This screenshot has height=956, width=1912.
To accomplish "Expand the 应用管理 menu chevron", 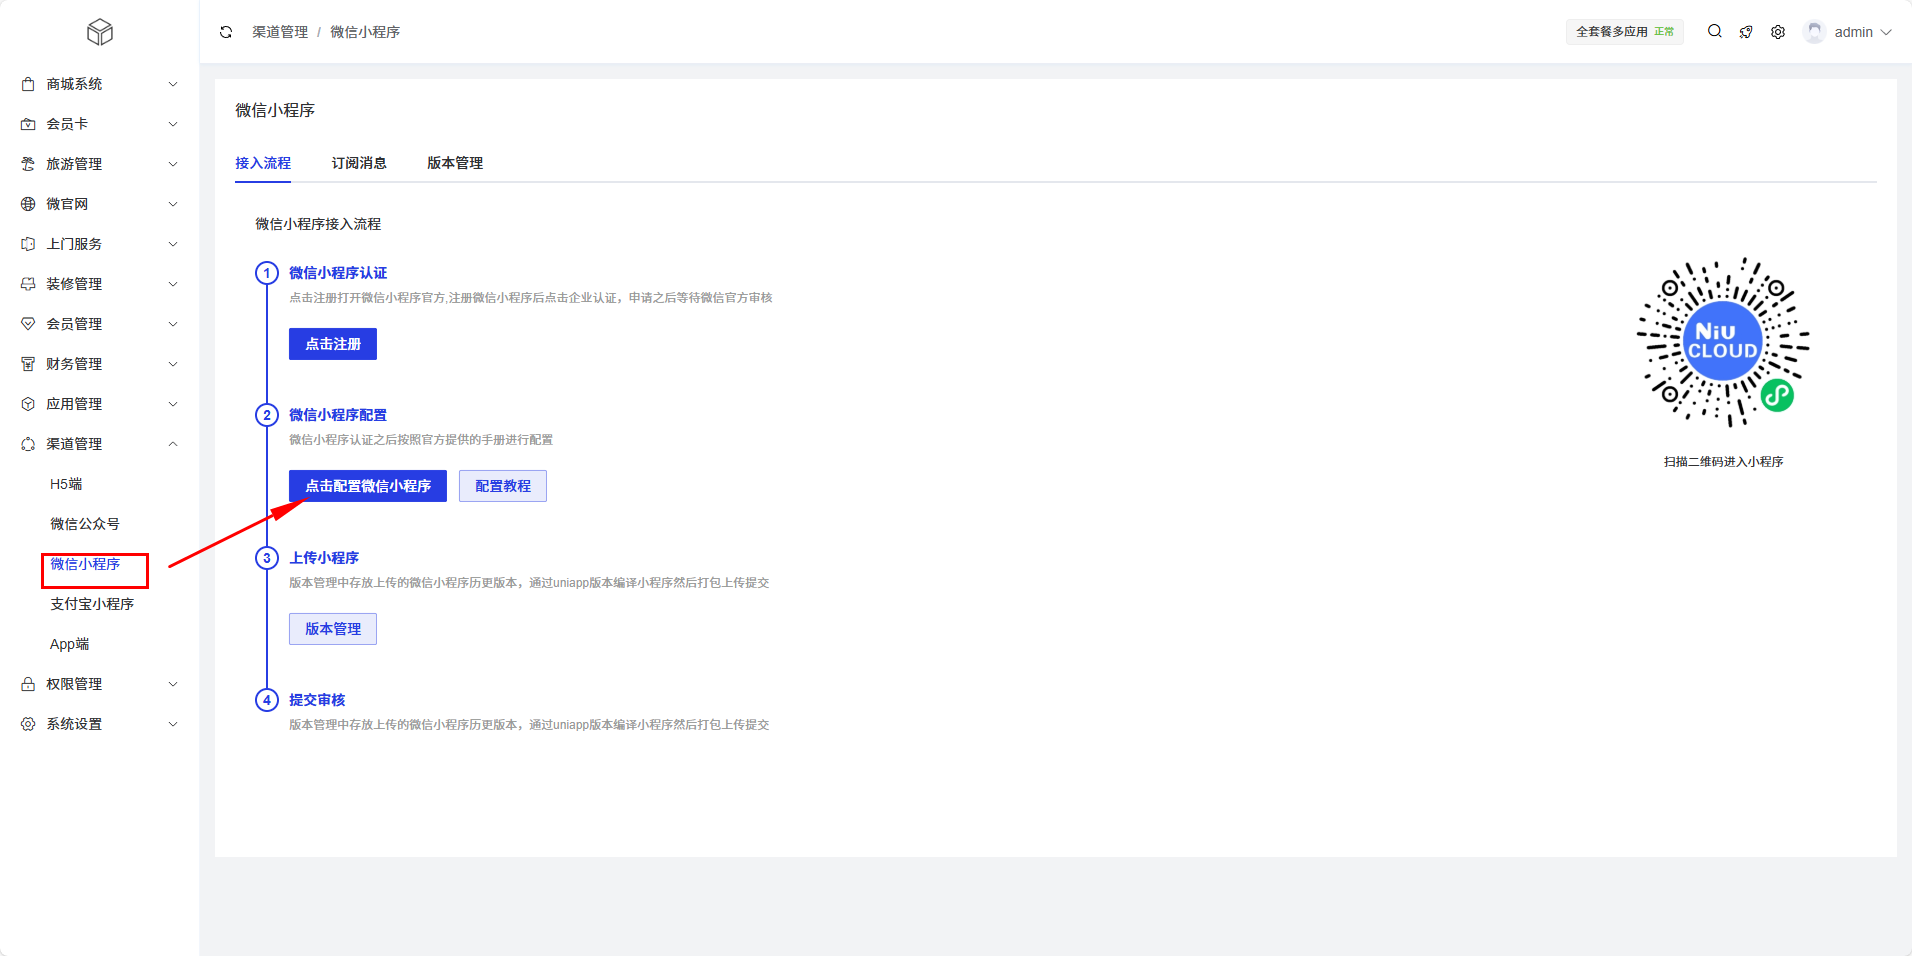I will click(x=173, y=404).
